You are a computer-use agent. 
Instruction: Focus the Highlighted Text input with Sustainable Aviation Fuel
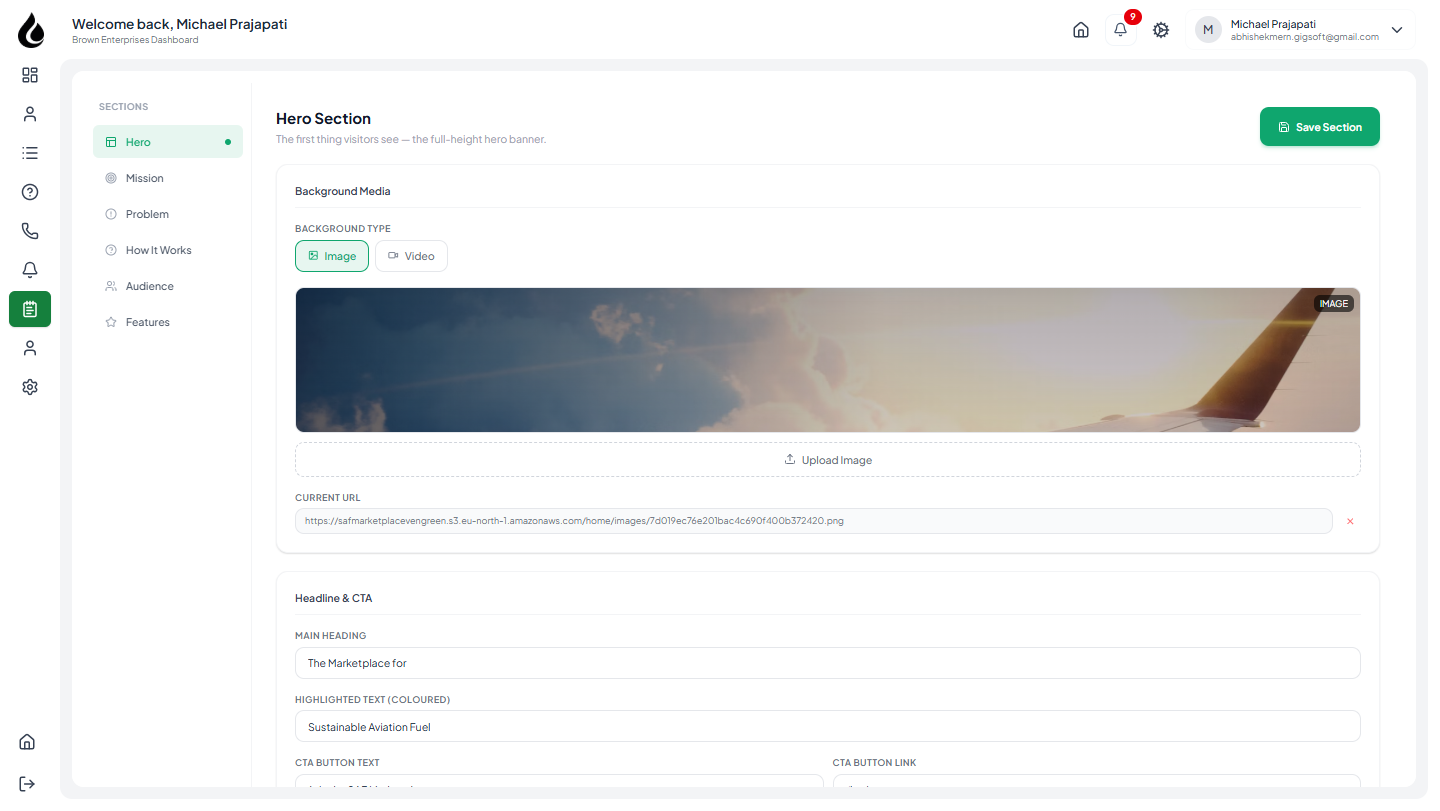point(828,727)
